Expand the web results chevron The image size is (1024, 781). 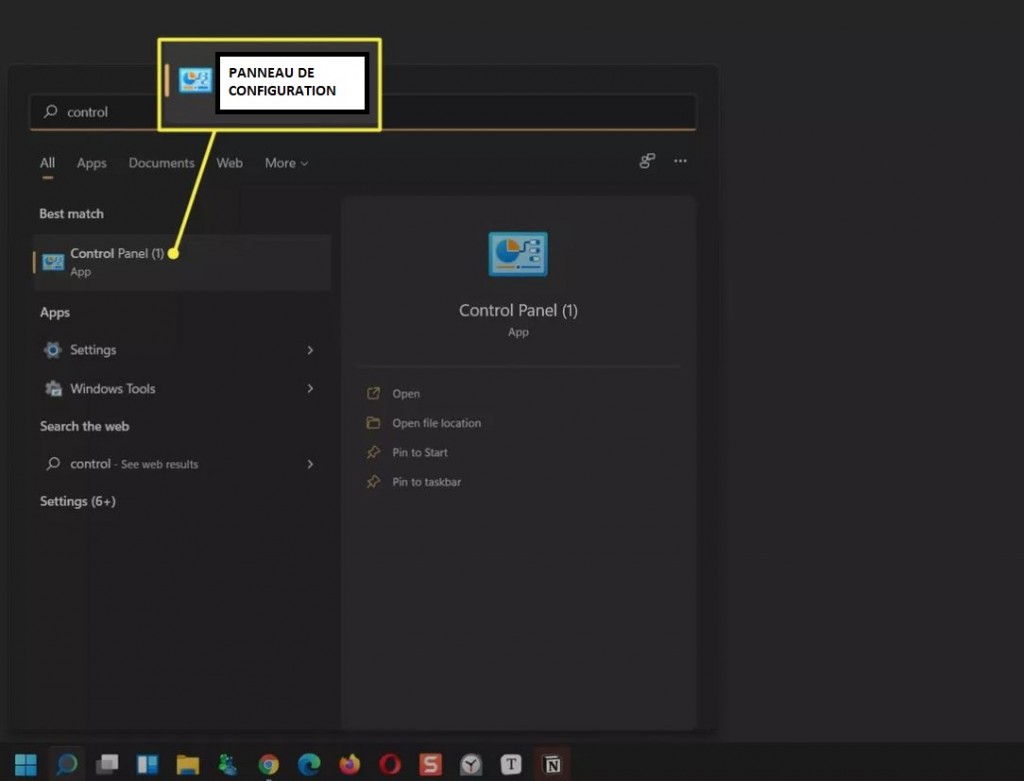click(x=310, y=464)
